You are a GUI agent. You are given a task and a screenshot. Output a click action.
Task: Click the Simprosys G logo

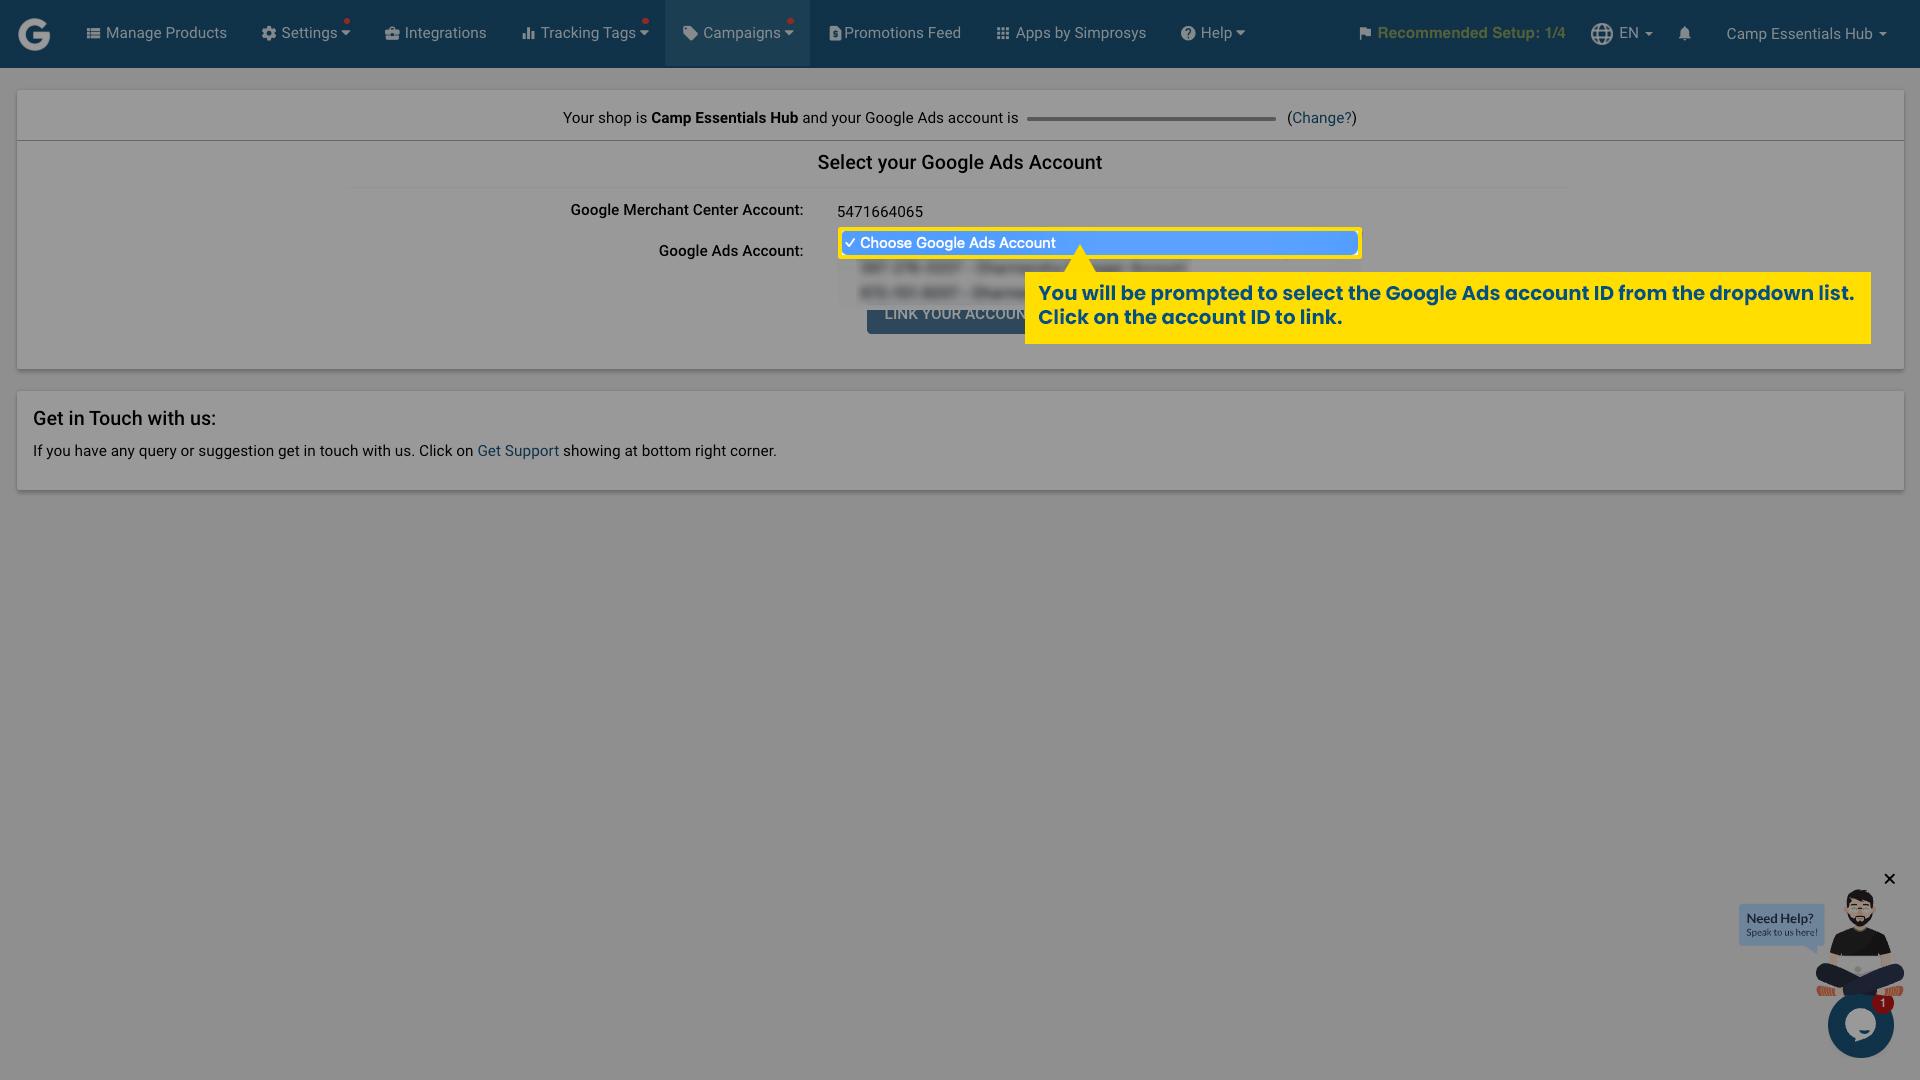[x=34, y=33]
